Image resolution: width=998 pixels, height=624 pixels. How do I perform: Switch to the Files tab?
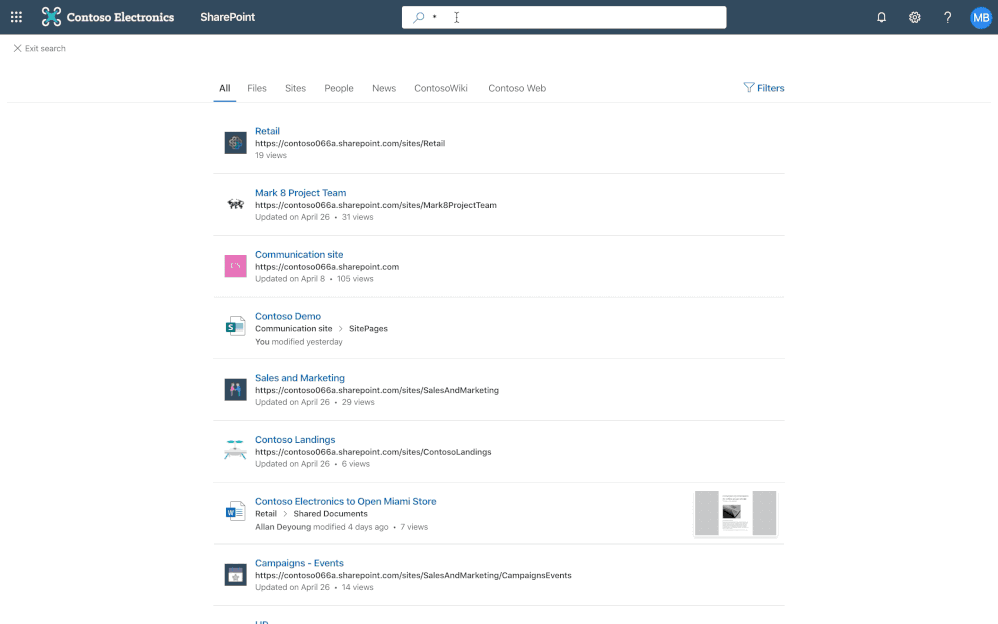click(x=257, y=89)
